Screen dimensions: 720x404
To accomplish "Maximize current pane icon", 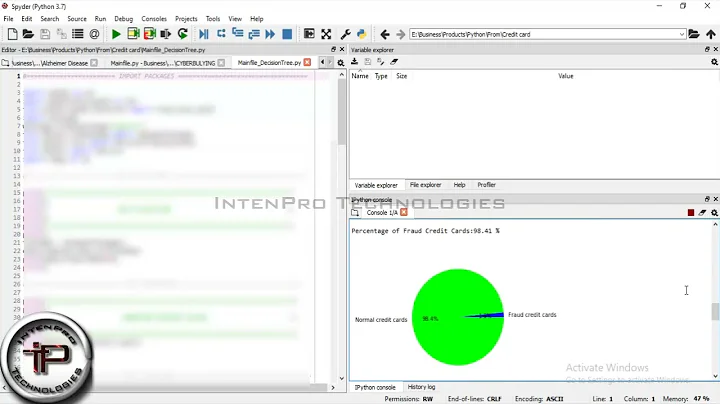I will [309, 34].
